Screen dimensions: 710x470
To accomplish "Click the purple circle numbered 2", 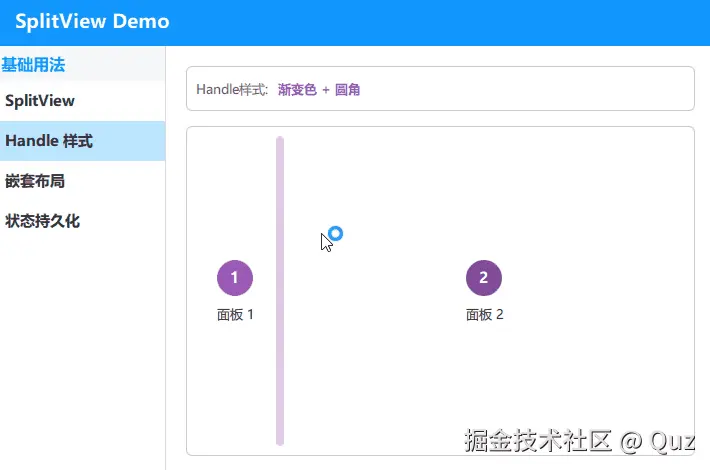I will (484, 278).
